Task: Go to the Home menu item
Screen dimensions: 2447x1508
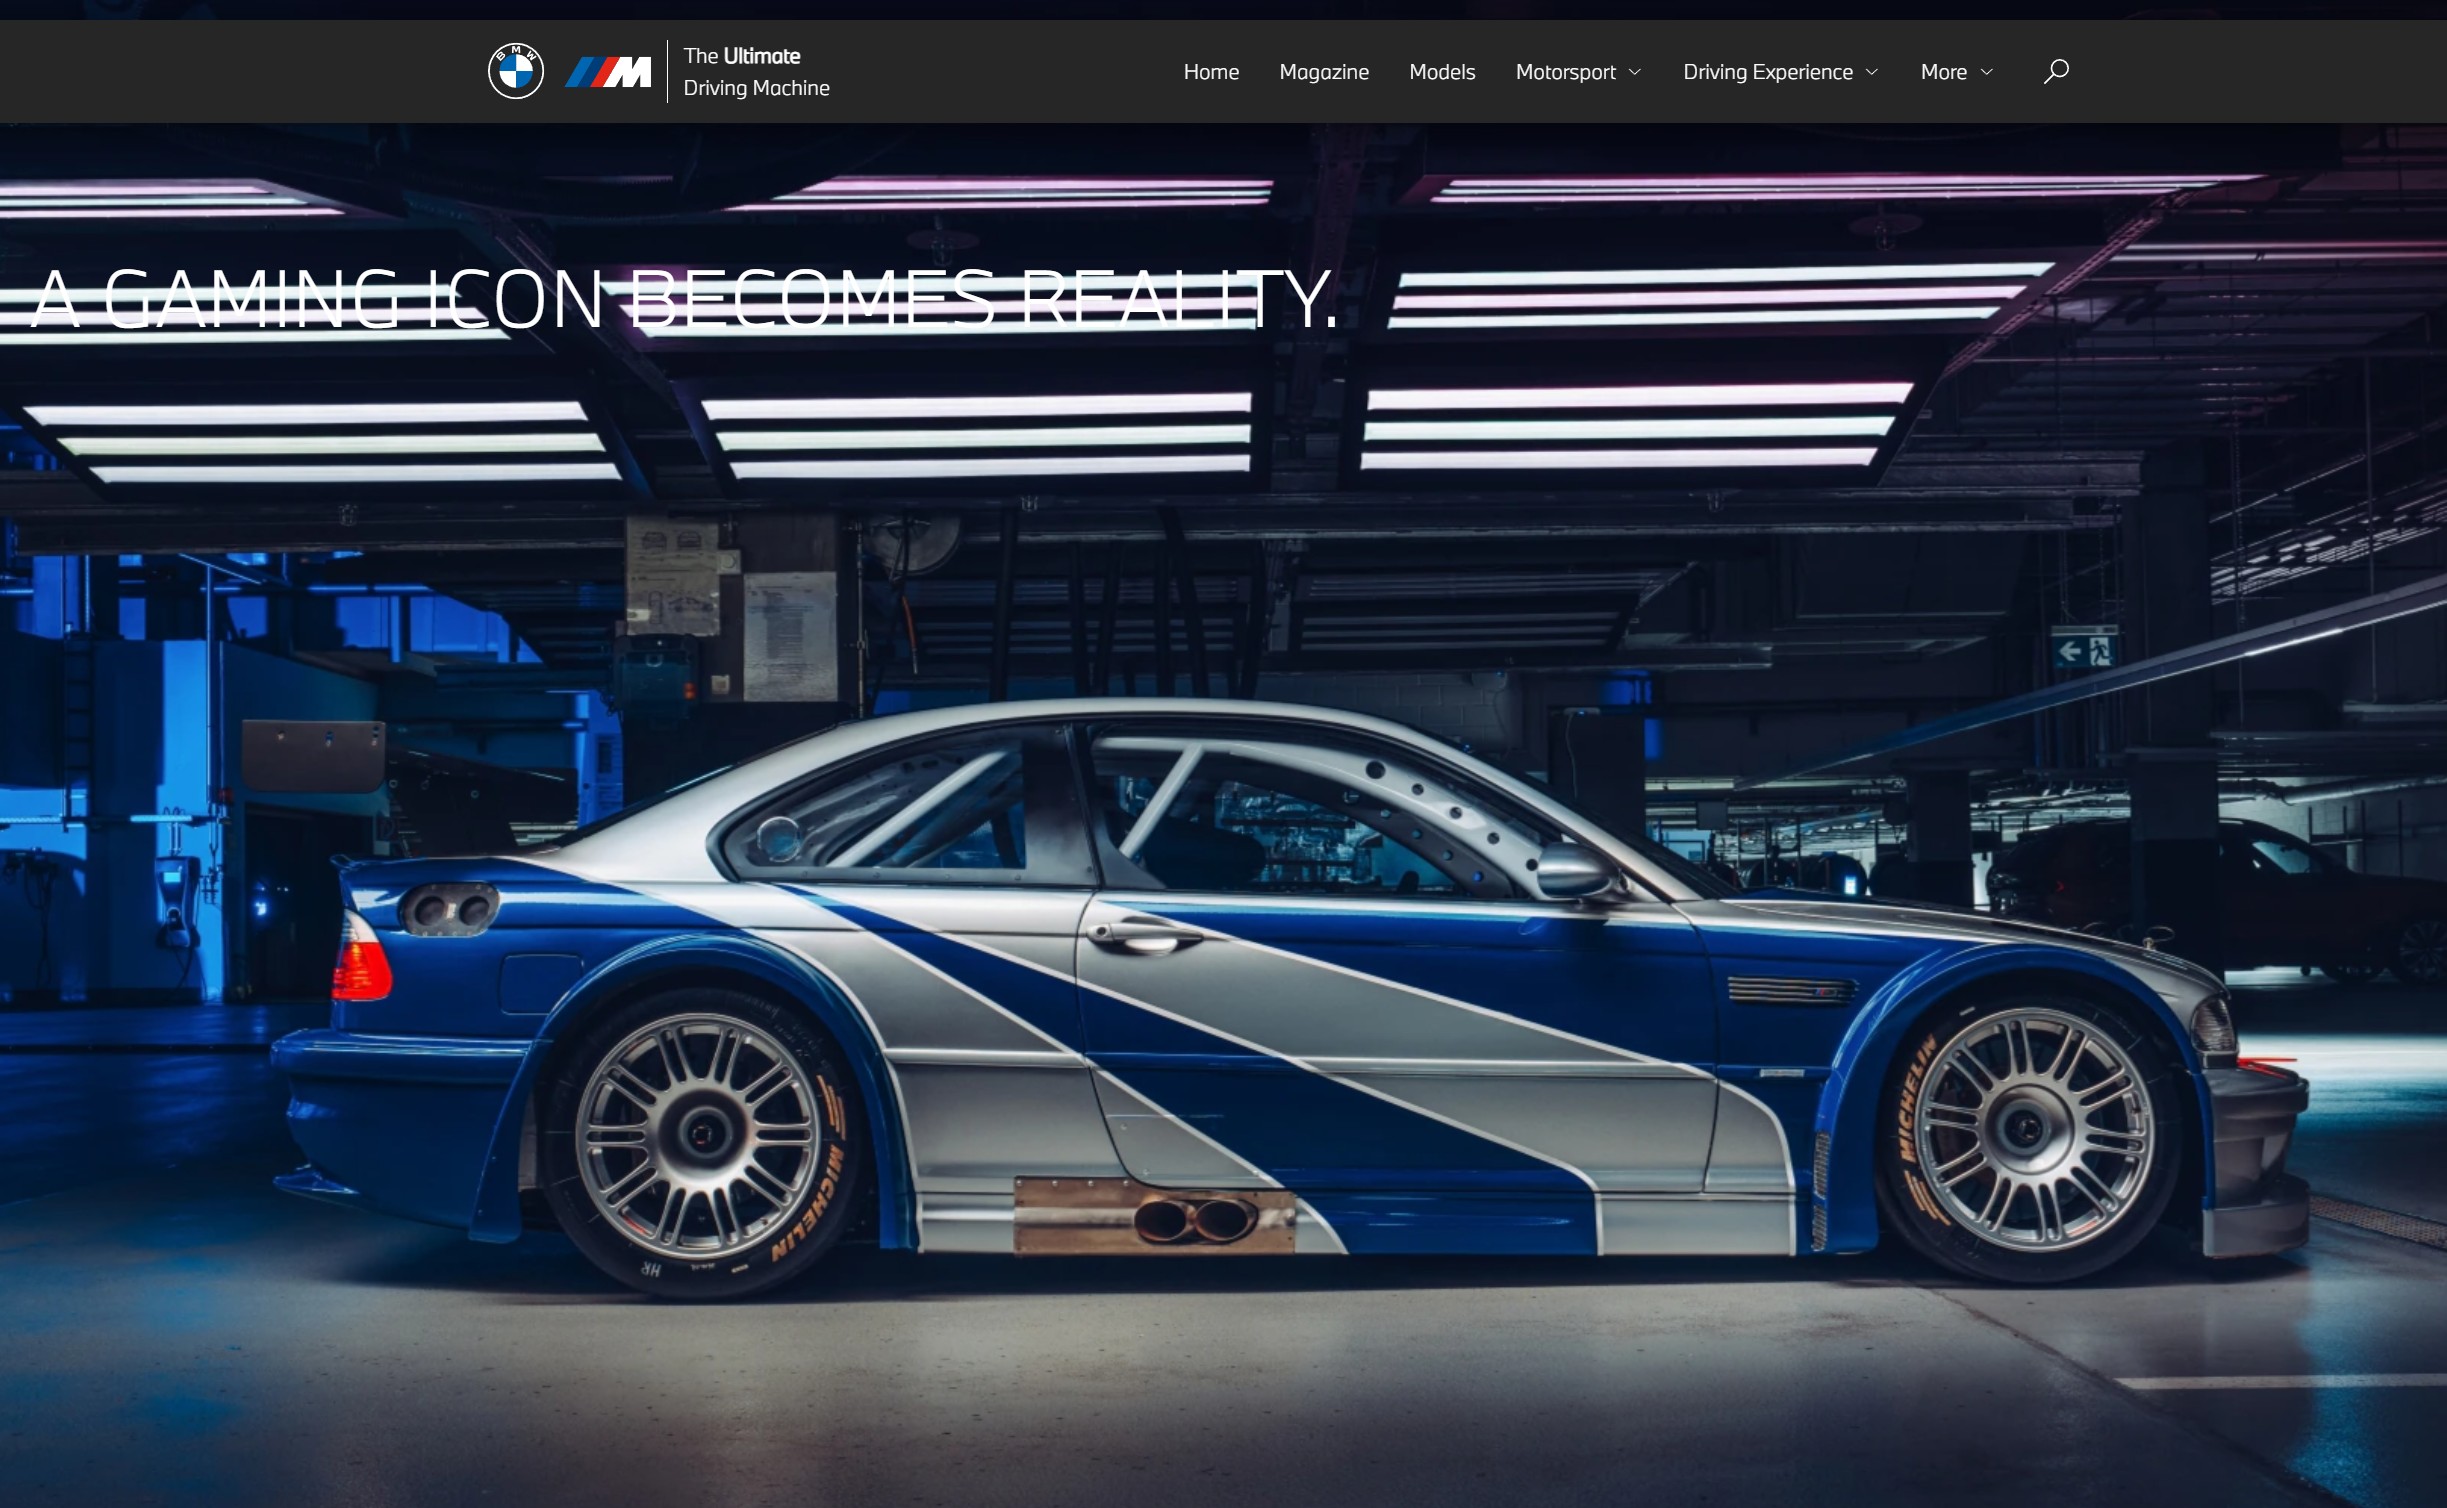Action: (1211, 72)
